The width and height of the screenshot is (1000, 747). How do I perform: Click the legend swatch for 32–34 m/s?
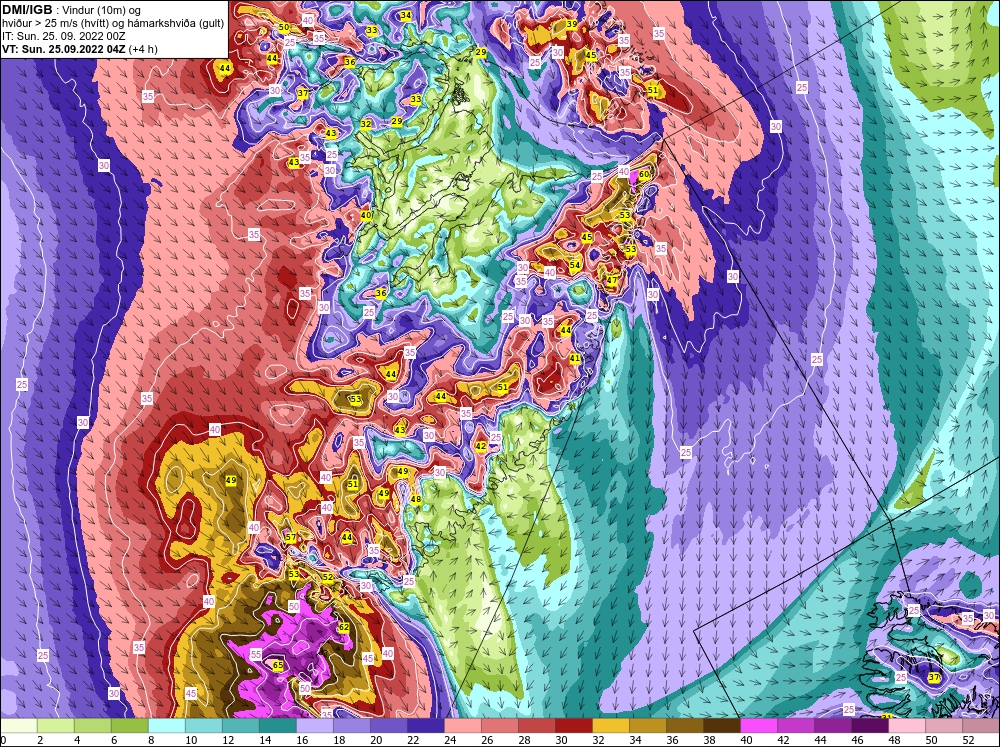point(611,725)
